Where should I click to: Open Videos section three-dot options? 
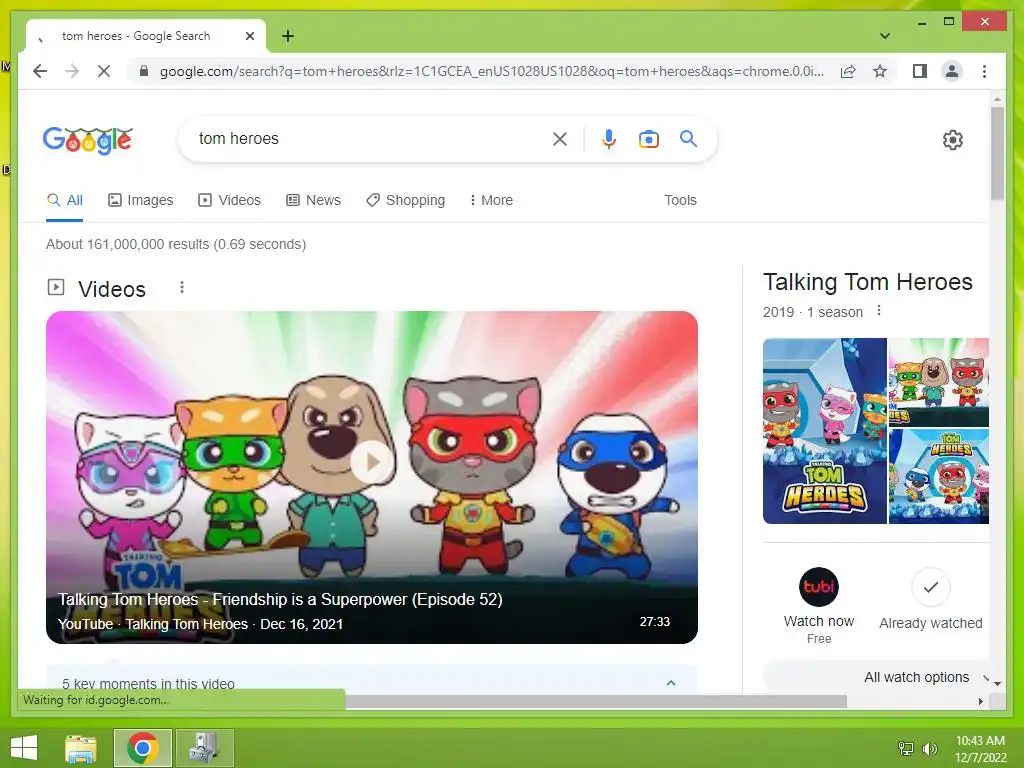coord(182,287)
